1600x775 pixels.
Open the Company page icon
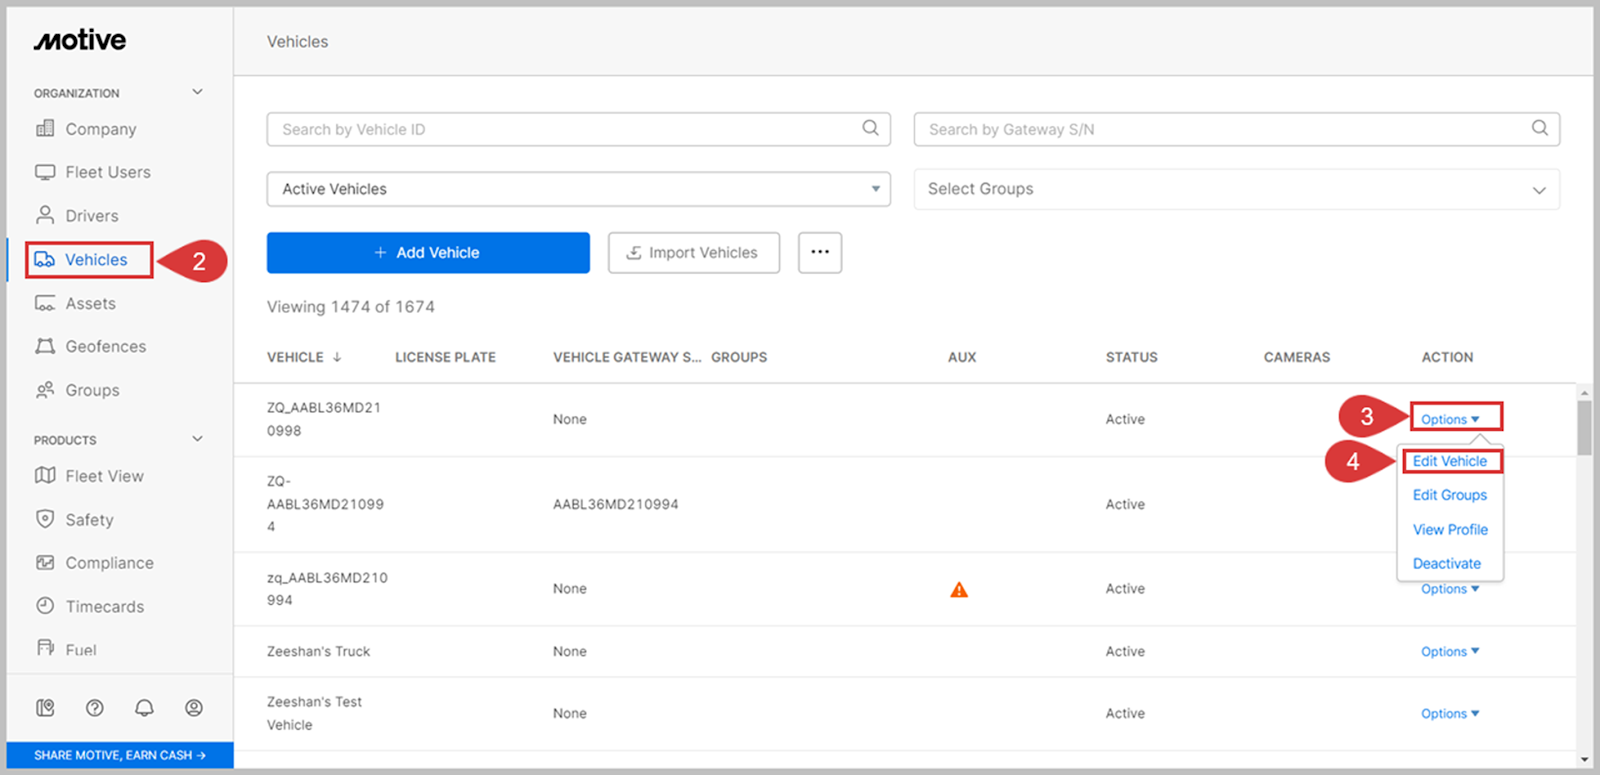click(x=45, y=128)
